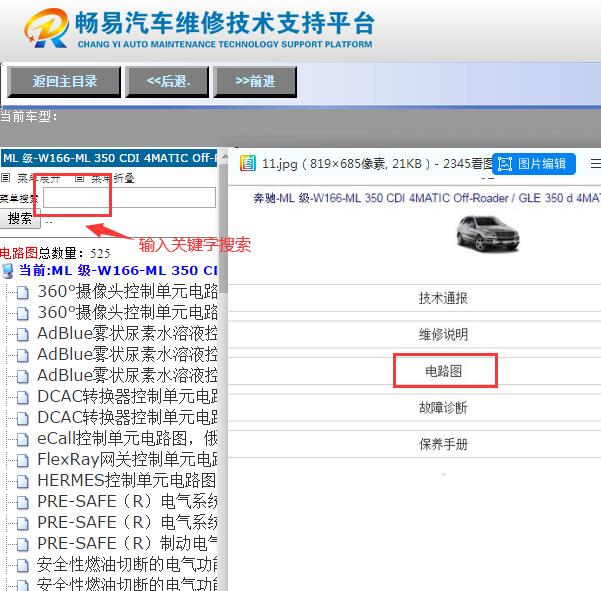This screenshot has width=601, height=591.
Task: Open FlexRay网关控制单元 circuit entry
Action: [127, 460]
